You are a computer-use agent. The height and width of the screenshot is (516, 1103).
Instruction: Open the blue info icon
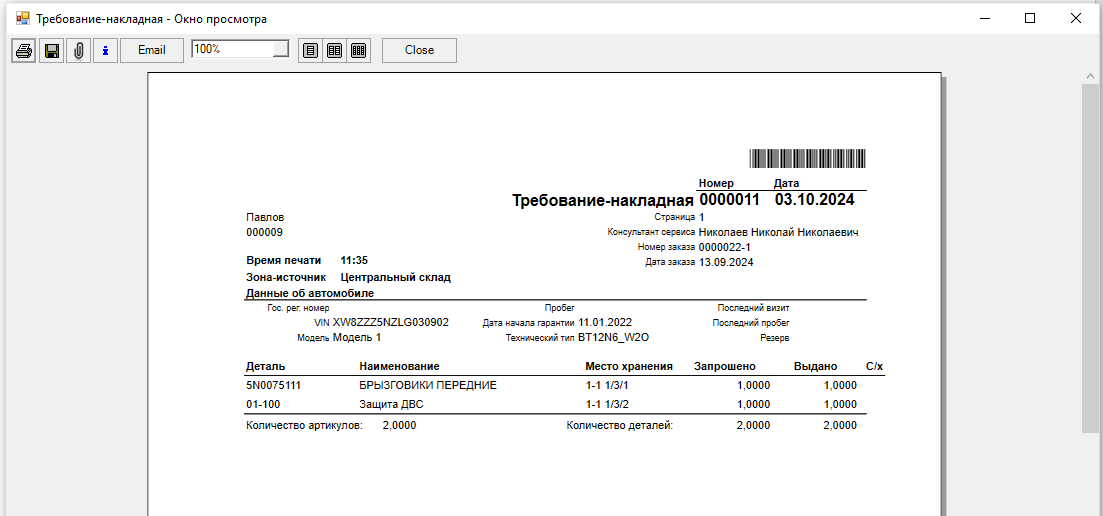105,50
